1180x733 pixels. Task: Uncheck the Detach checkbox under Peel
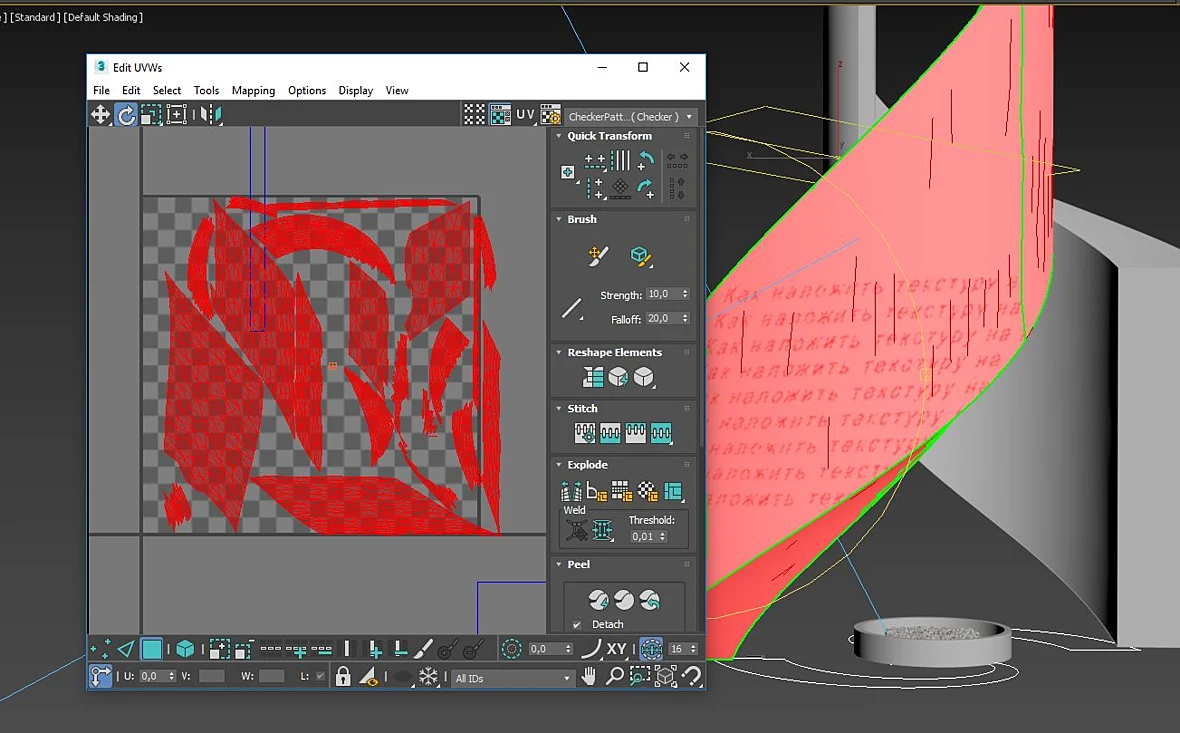tap(576, 625)
